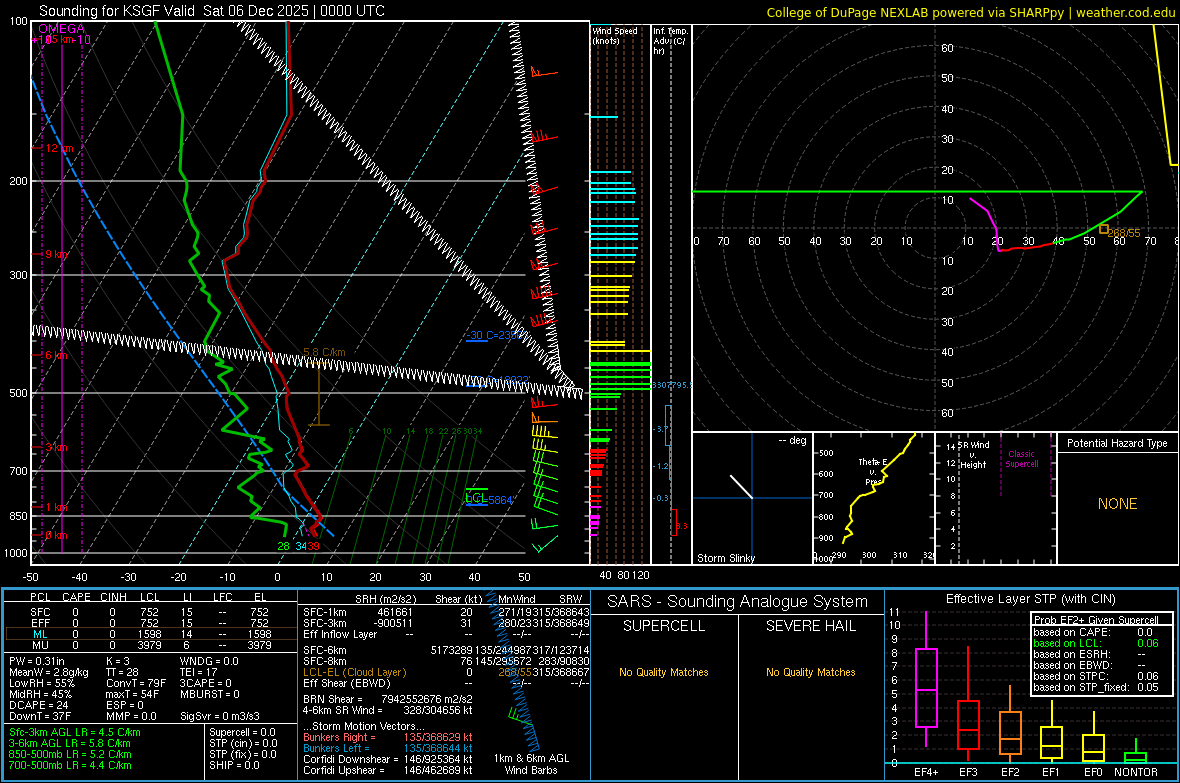This screenshot has height=783, width=1180.
Task: Click the 'MeanW = 2.8g/kg' value
Action: coord(49,672)
